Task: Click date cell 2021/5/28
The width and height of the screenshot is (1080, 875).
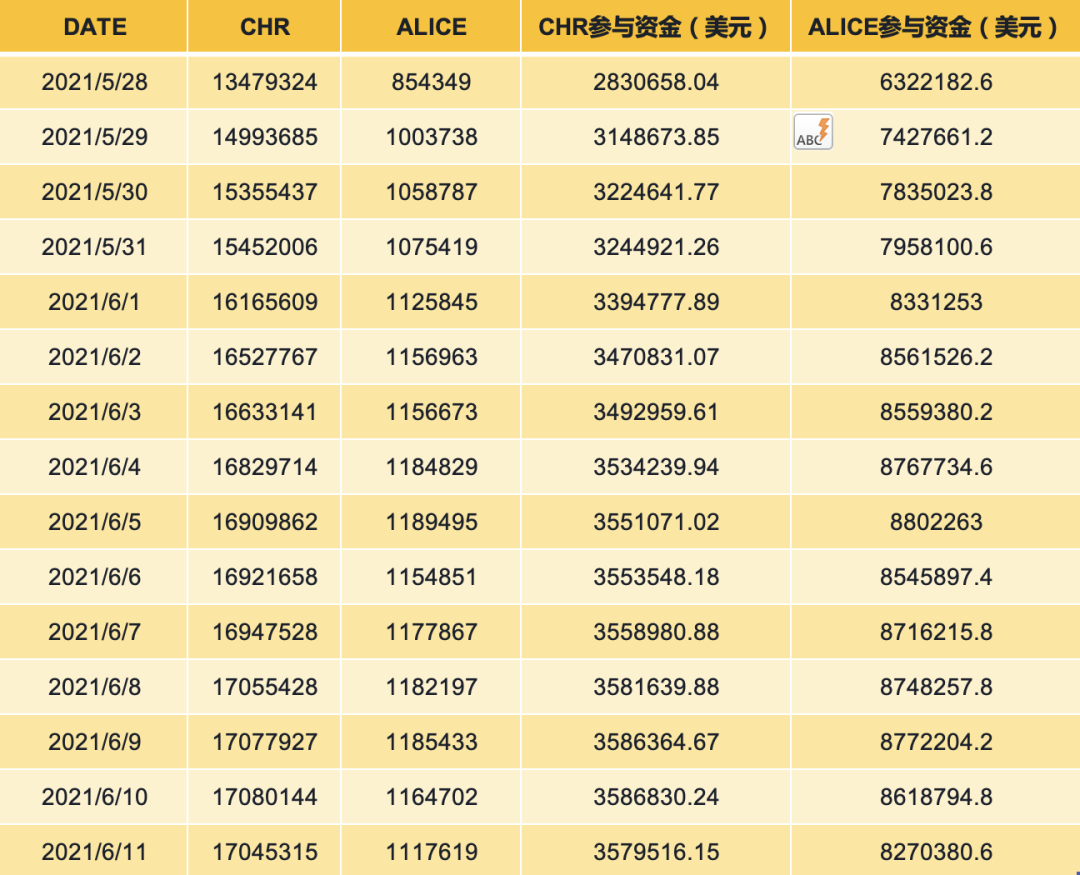Action: pos(94,82)
